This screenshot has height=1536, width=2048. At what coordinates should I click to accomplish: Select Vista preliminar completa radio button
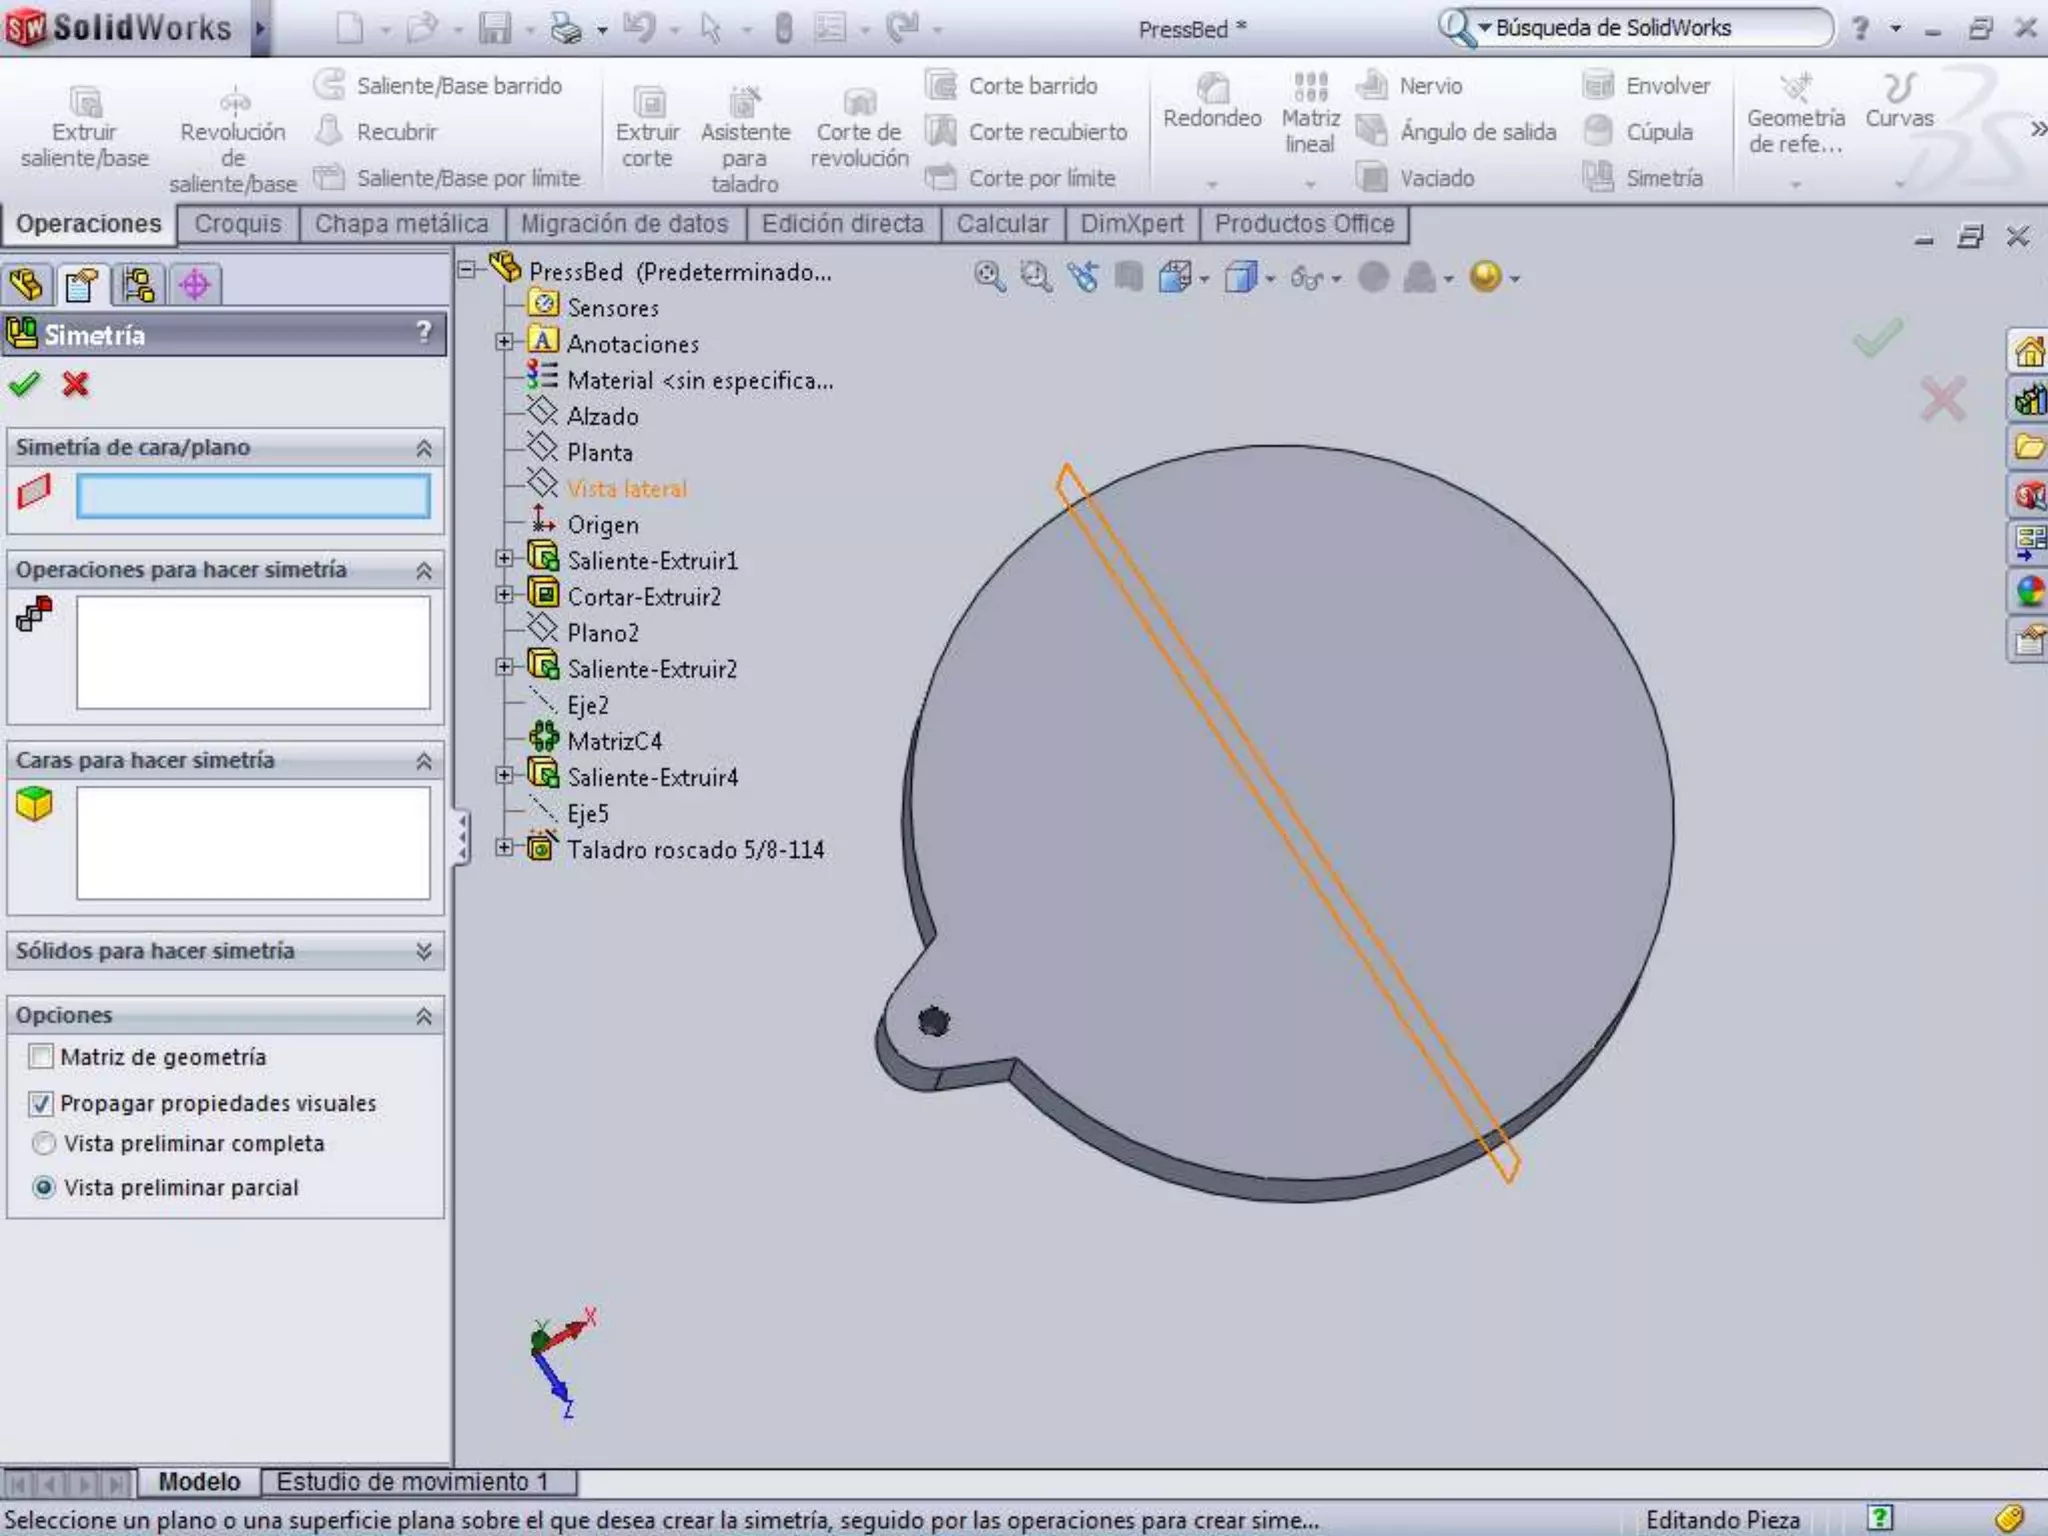pos(44,1144)
